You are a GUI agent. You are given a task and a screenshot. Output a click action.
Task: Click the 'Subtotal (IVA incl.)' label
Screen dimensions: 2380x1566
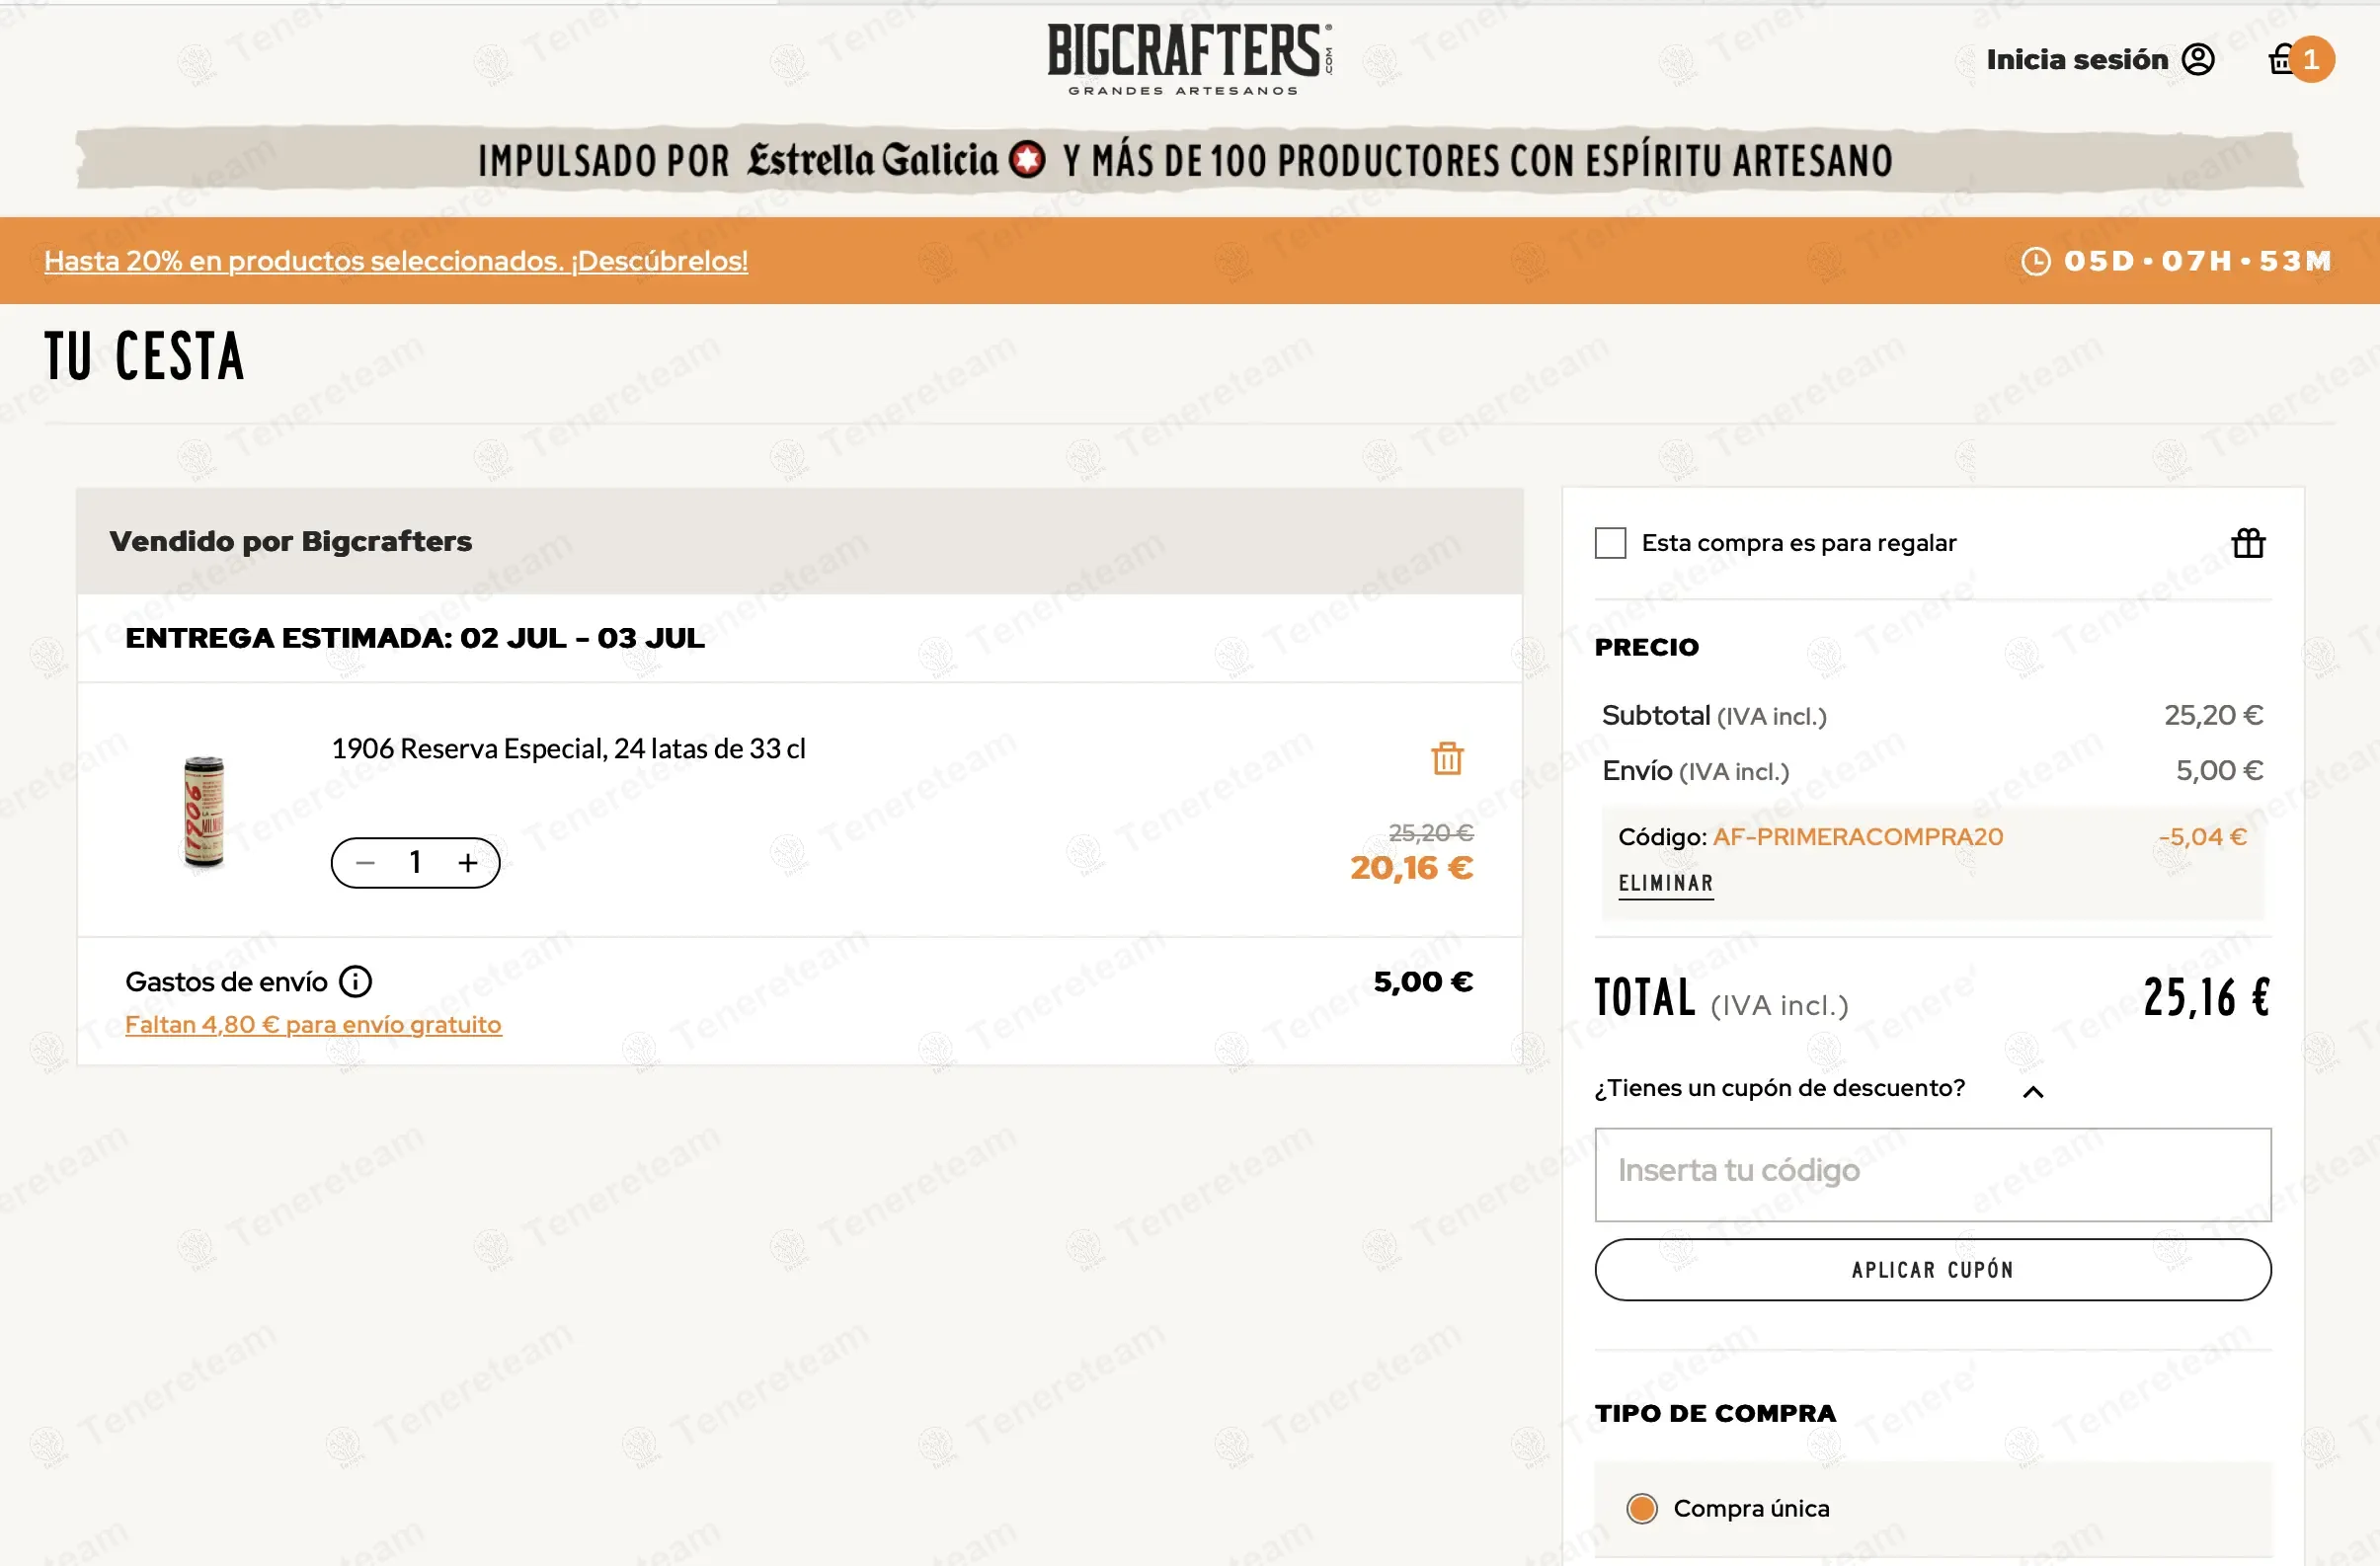pyautogui.click(x=1713, y=716)
